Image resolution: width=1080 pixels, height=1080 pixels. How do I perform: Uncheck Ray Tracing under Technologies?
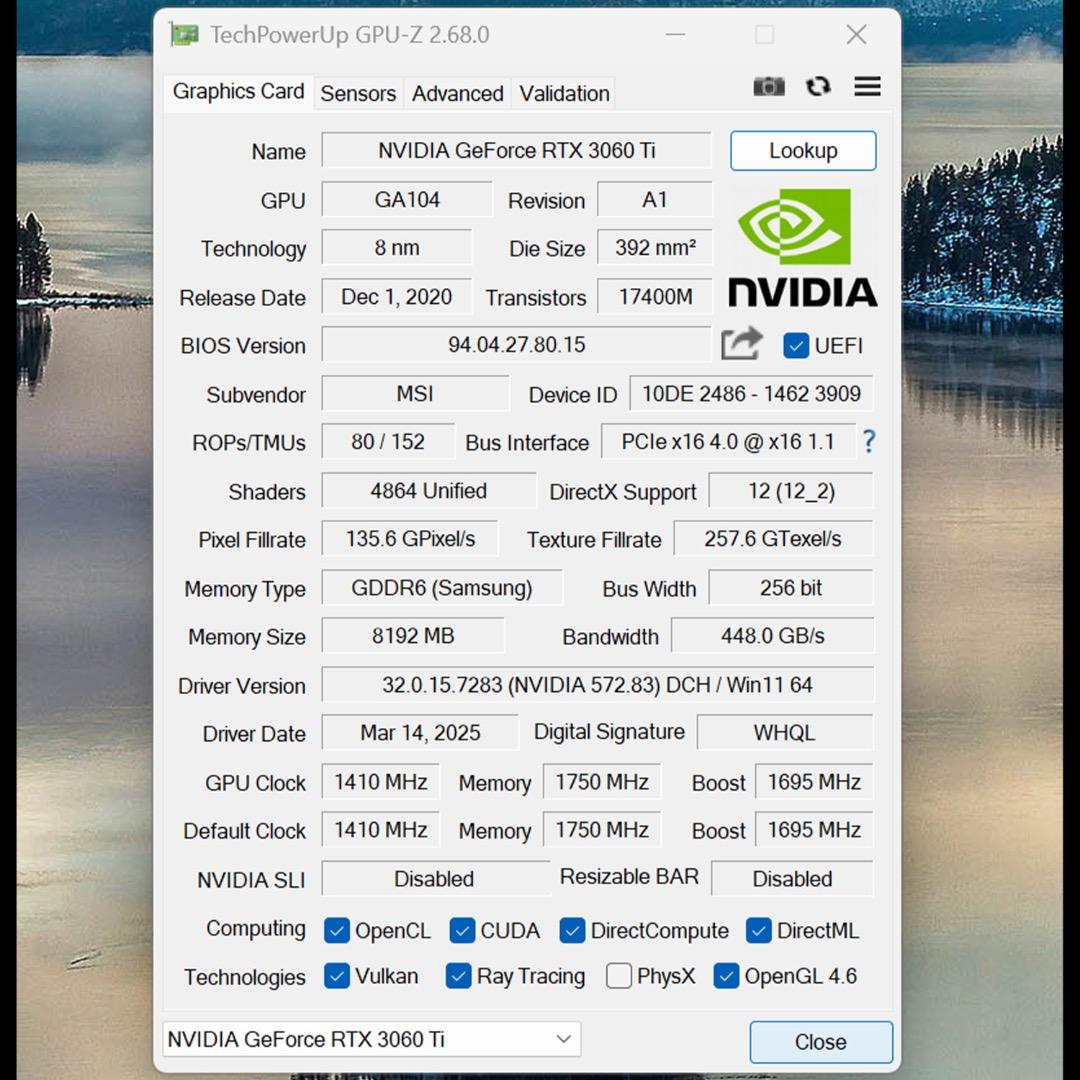coord(459,975)
